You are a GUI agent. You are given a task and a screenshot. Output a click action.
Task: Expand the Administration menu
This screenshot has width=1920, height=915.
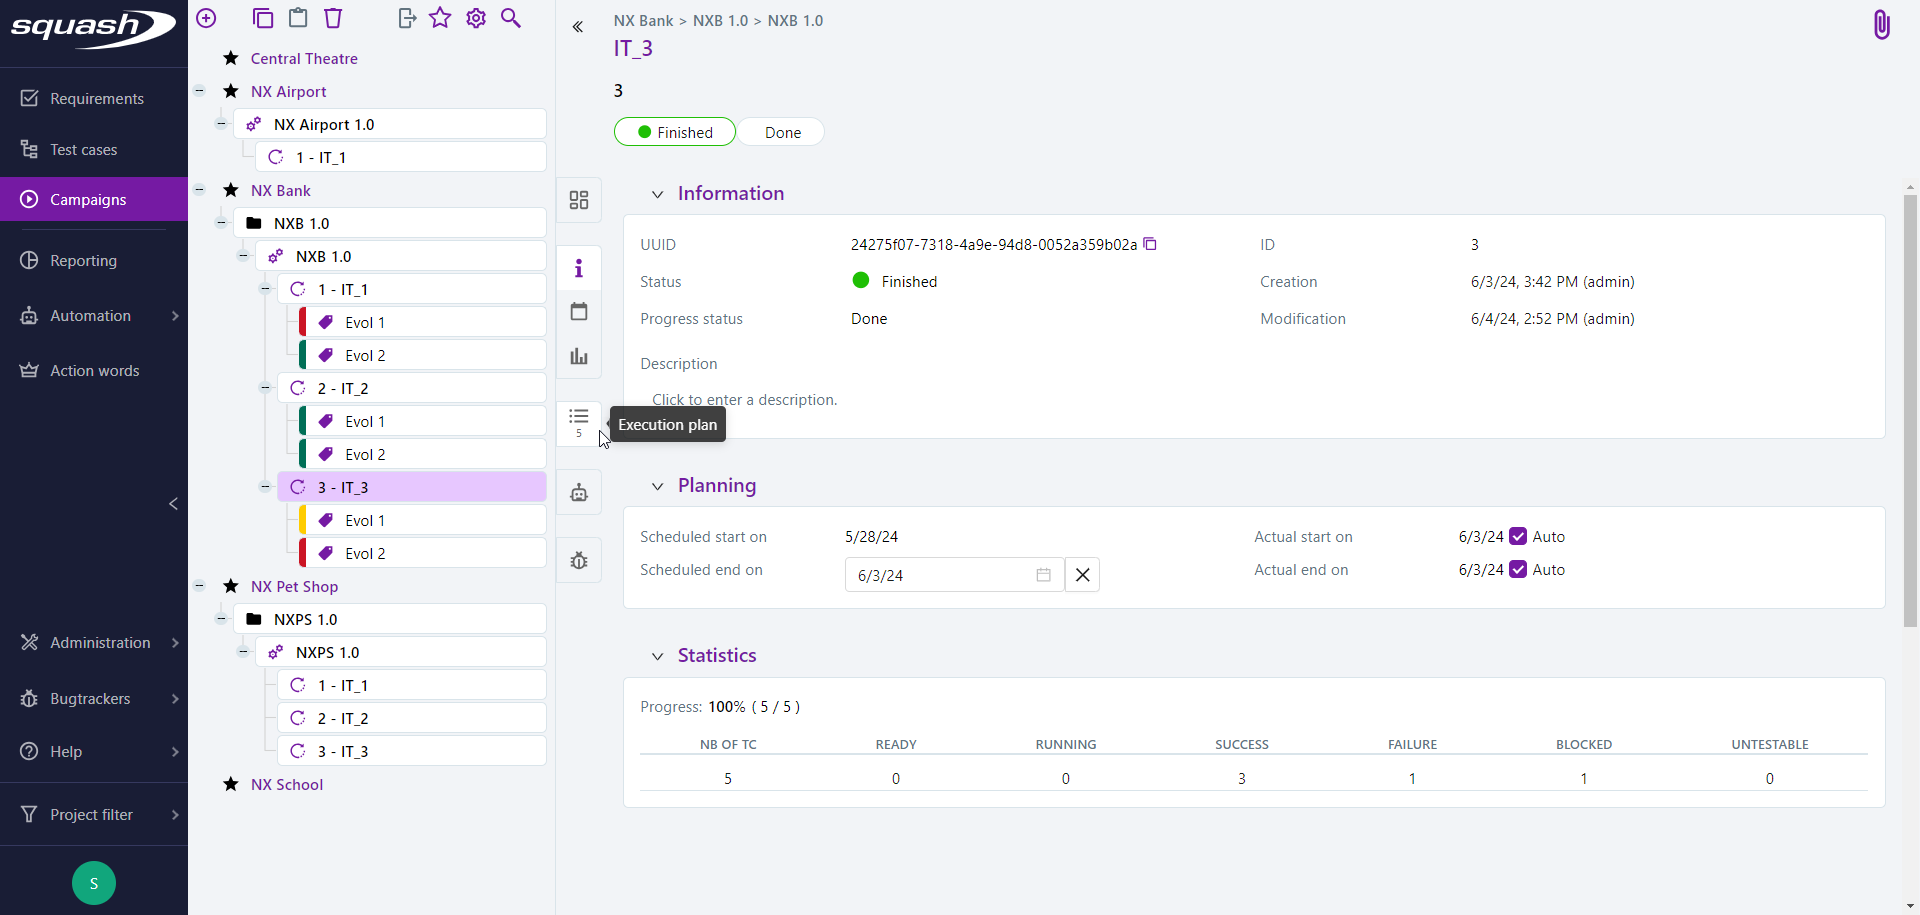pyautogui.click(x=94, y=642)
